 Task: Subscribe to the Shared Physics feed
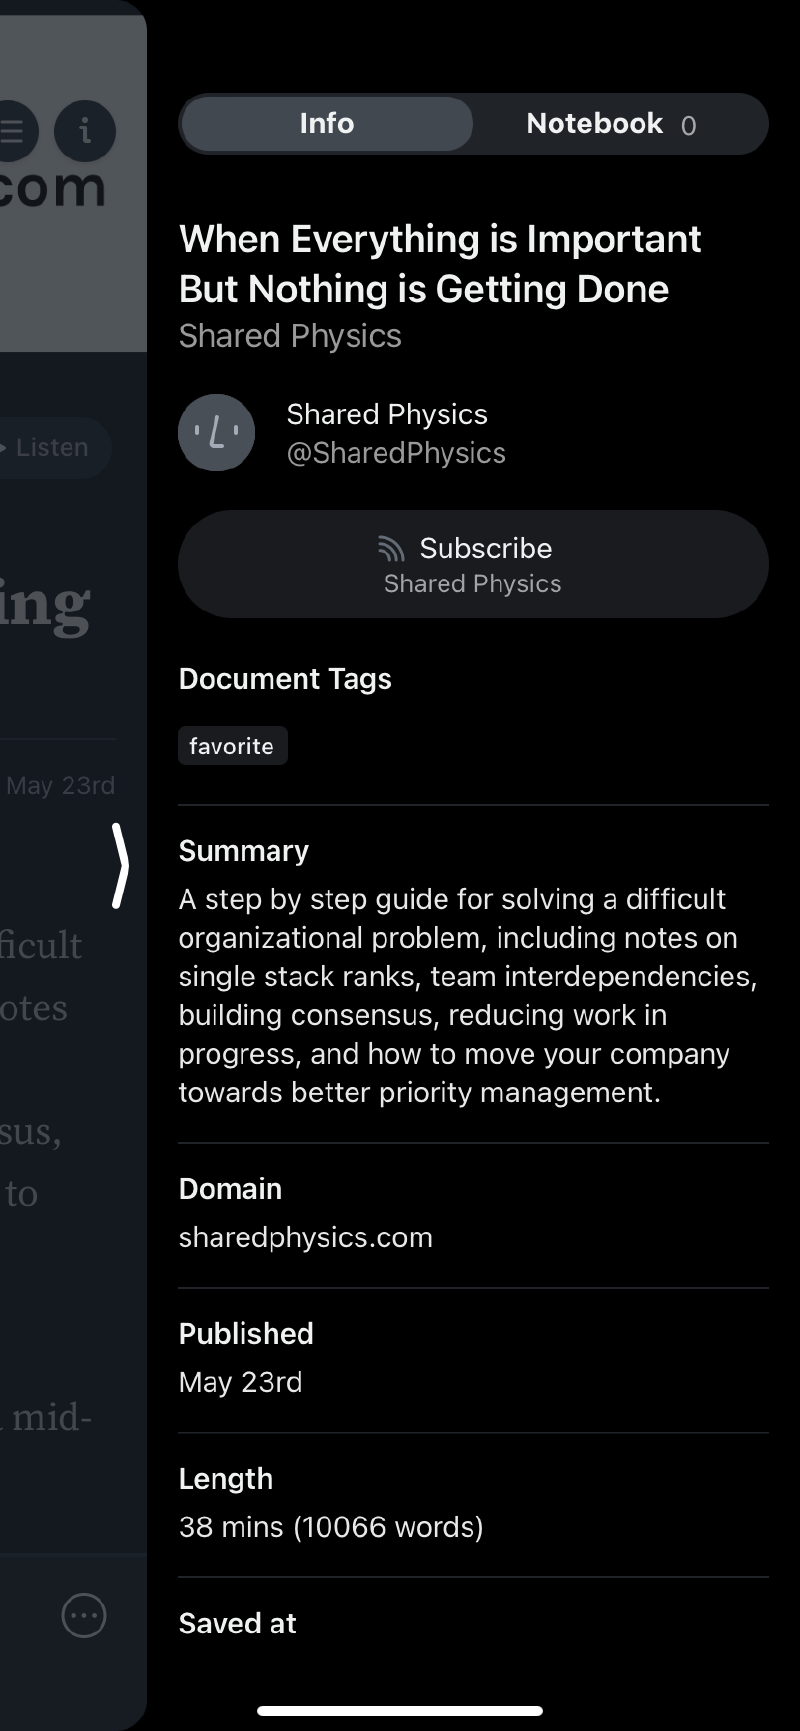coord(473,564)
